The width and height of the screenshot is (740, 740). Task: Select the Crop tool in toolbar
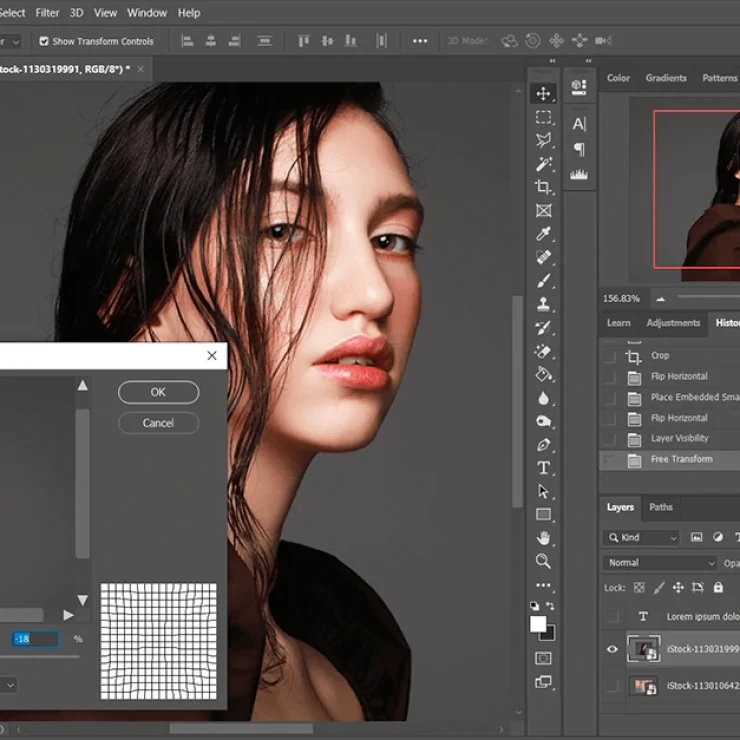(543, 187)
